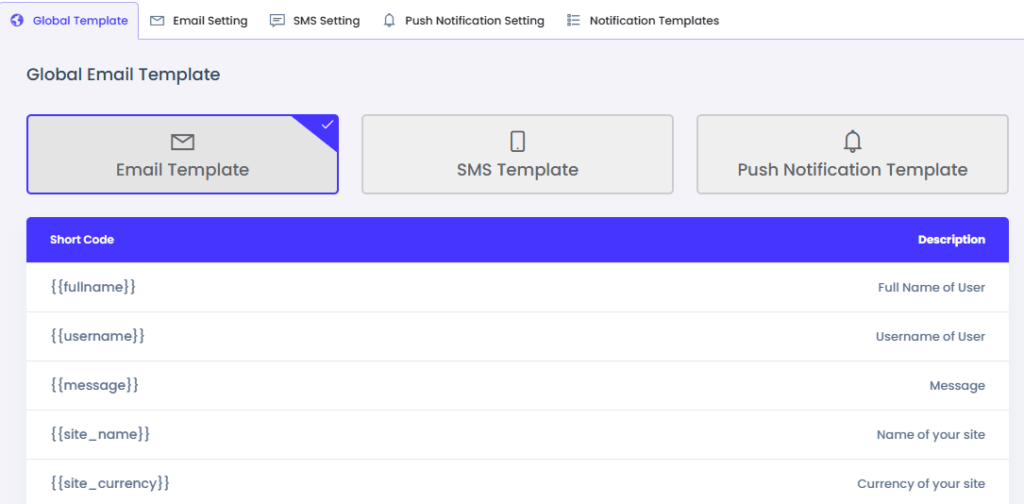This screenshot has width=1024, height=504.
Task: Select the SMS Template option
Action: [517, 169]
